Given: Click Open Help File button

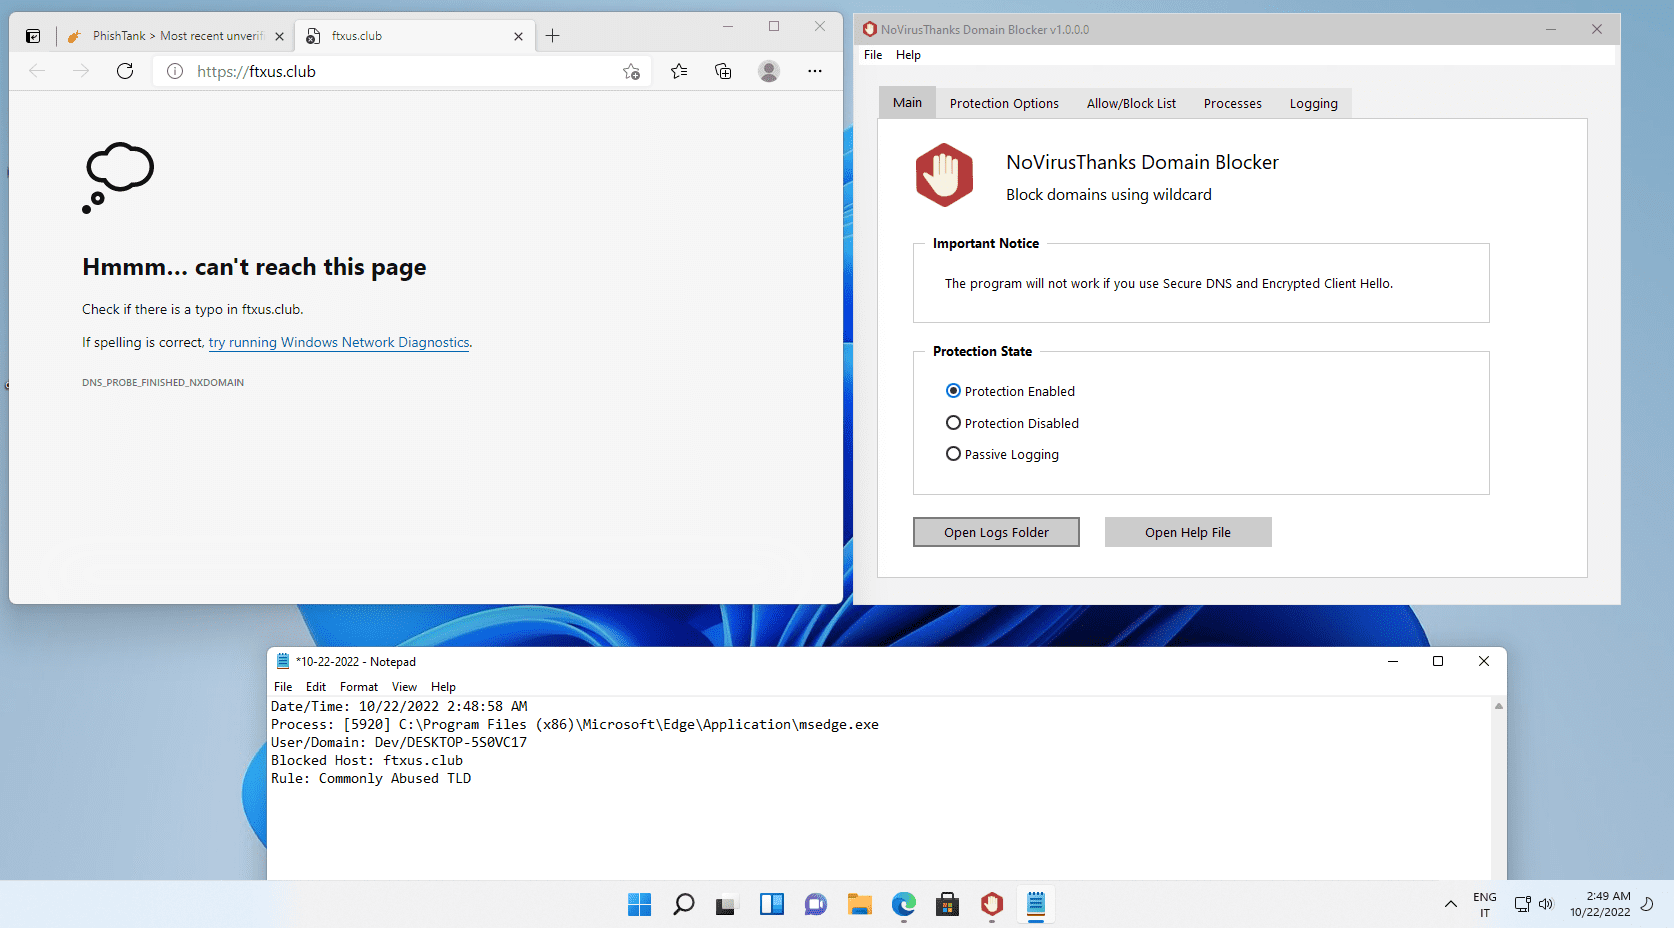Looking at the screenshot, I should click(x=1188, y=532).
